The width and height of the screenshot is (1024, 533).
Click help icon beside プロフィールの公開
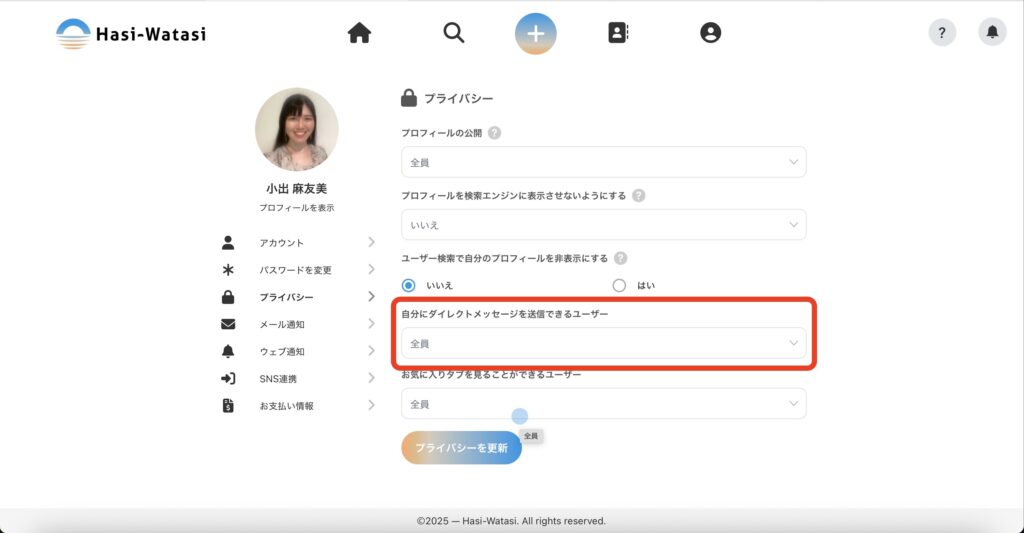494,133
